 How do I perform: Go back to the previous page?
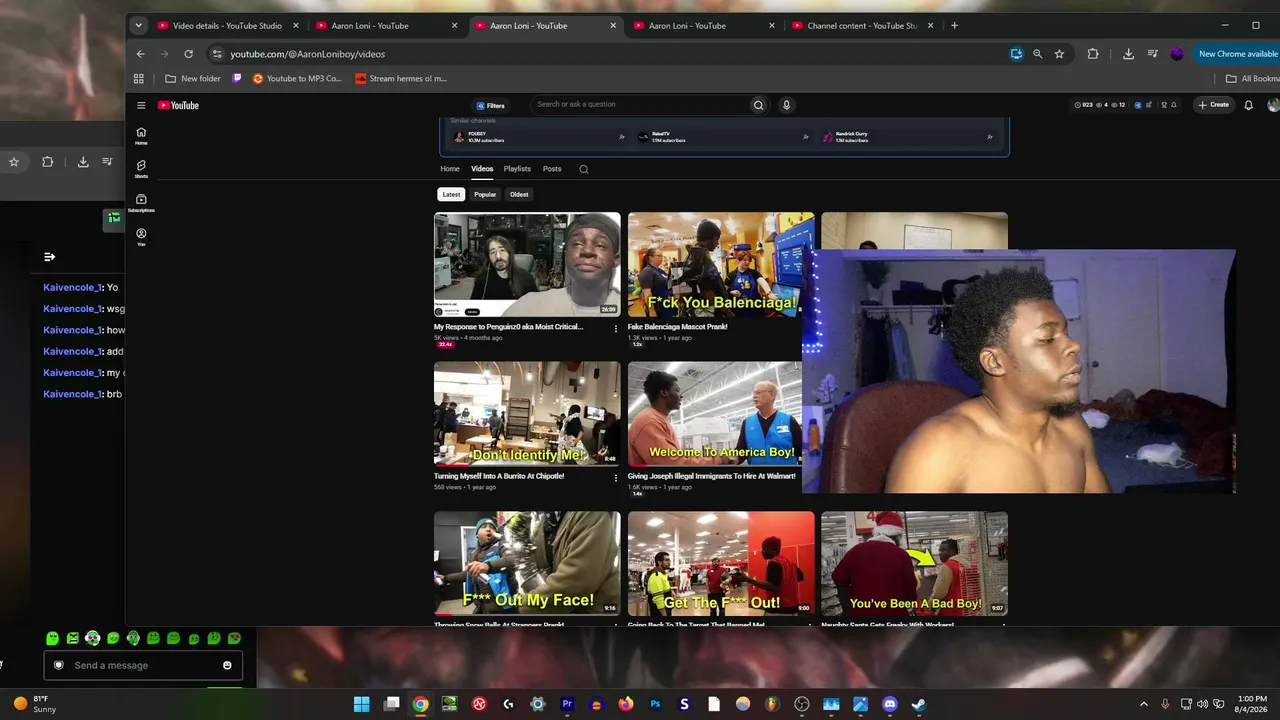point(140,54)
